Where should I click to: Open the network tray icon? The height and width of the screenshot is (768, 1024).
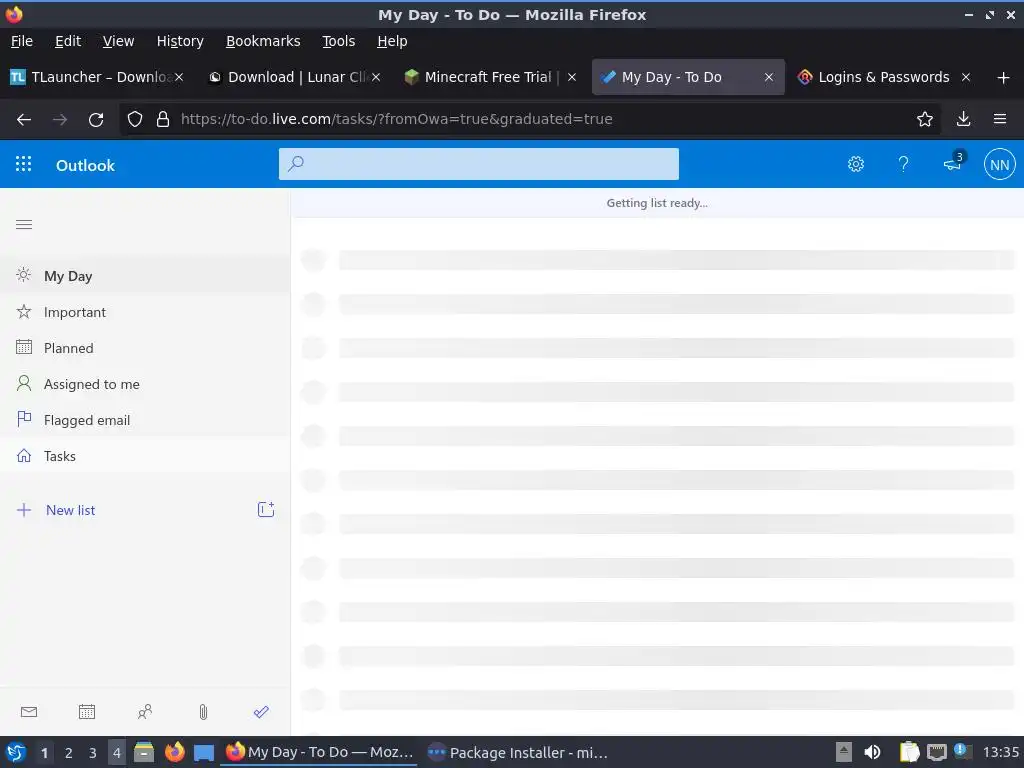pos(936,752)
